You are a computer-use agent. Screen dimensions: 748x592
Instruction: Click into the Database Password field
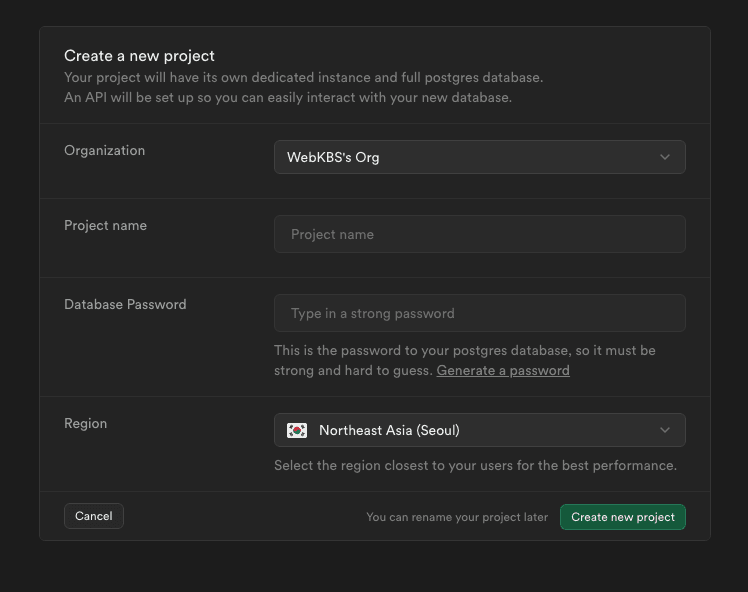pos(479,313)
